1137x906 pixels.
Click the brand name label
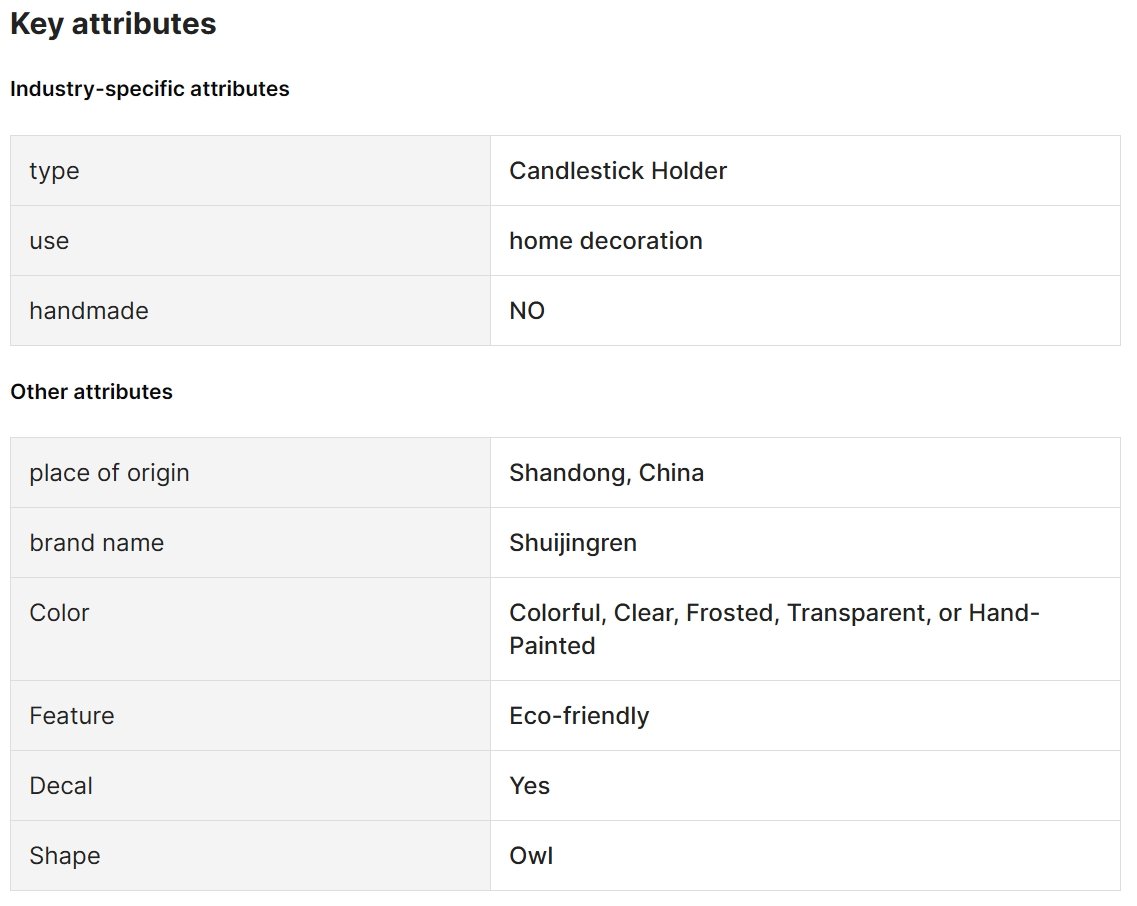[96, 543]
